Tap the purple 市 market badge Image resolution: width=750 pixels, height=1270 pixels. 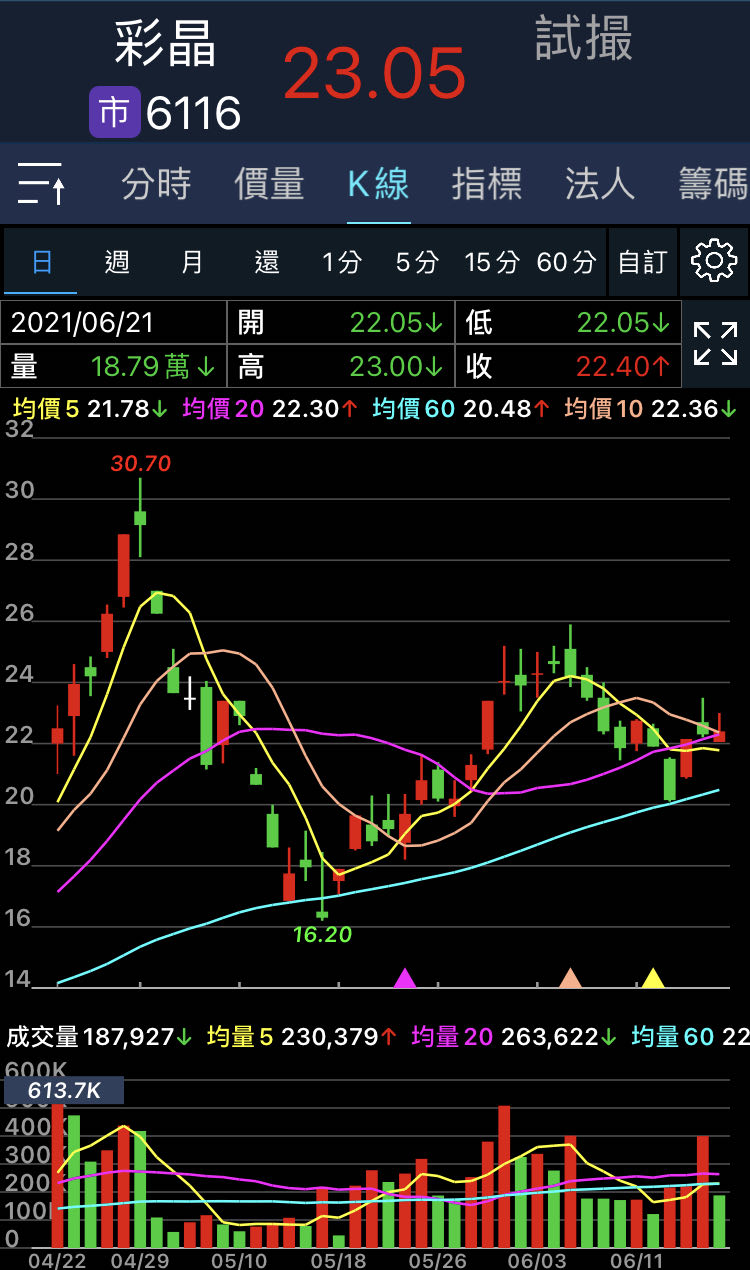point(114,112)
